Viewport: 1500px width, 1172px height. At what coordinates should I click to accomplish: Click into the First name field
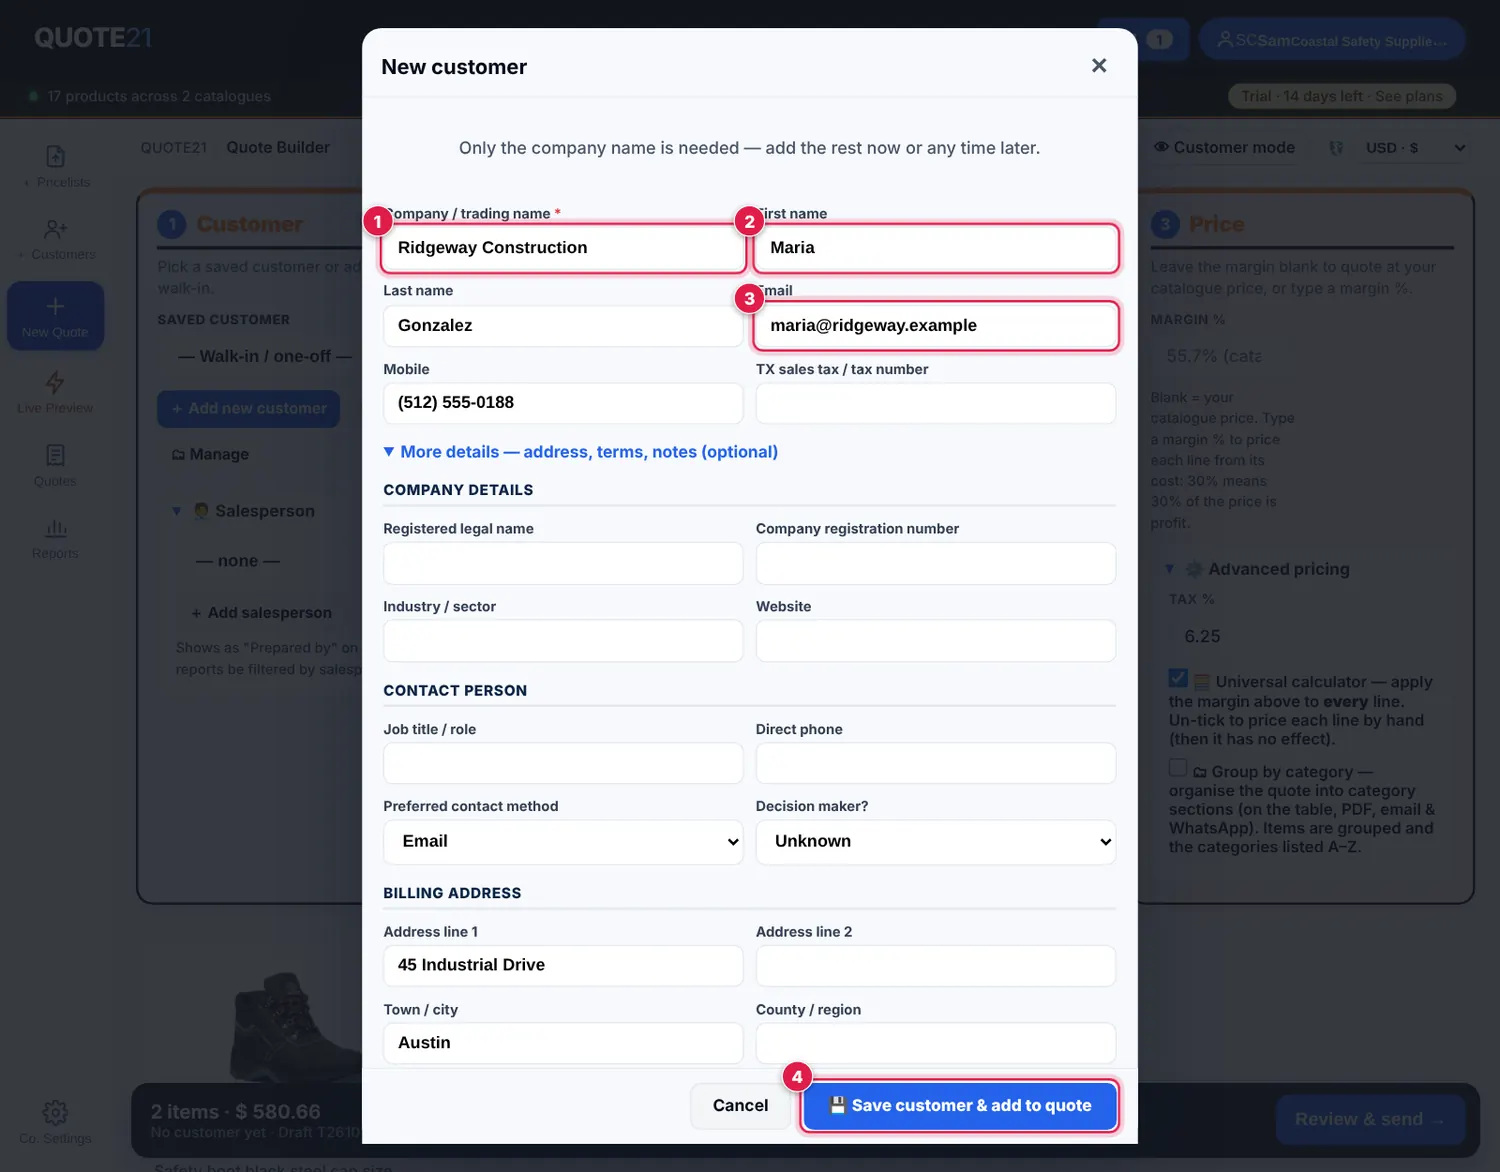[x=936, y=248]
